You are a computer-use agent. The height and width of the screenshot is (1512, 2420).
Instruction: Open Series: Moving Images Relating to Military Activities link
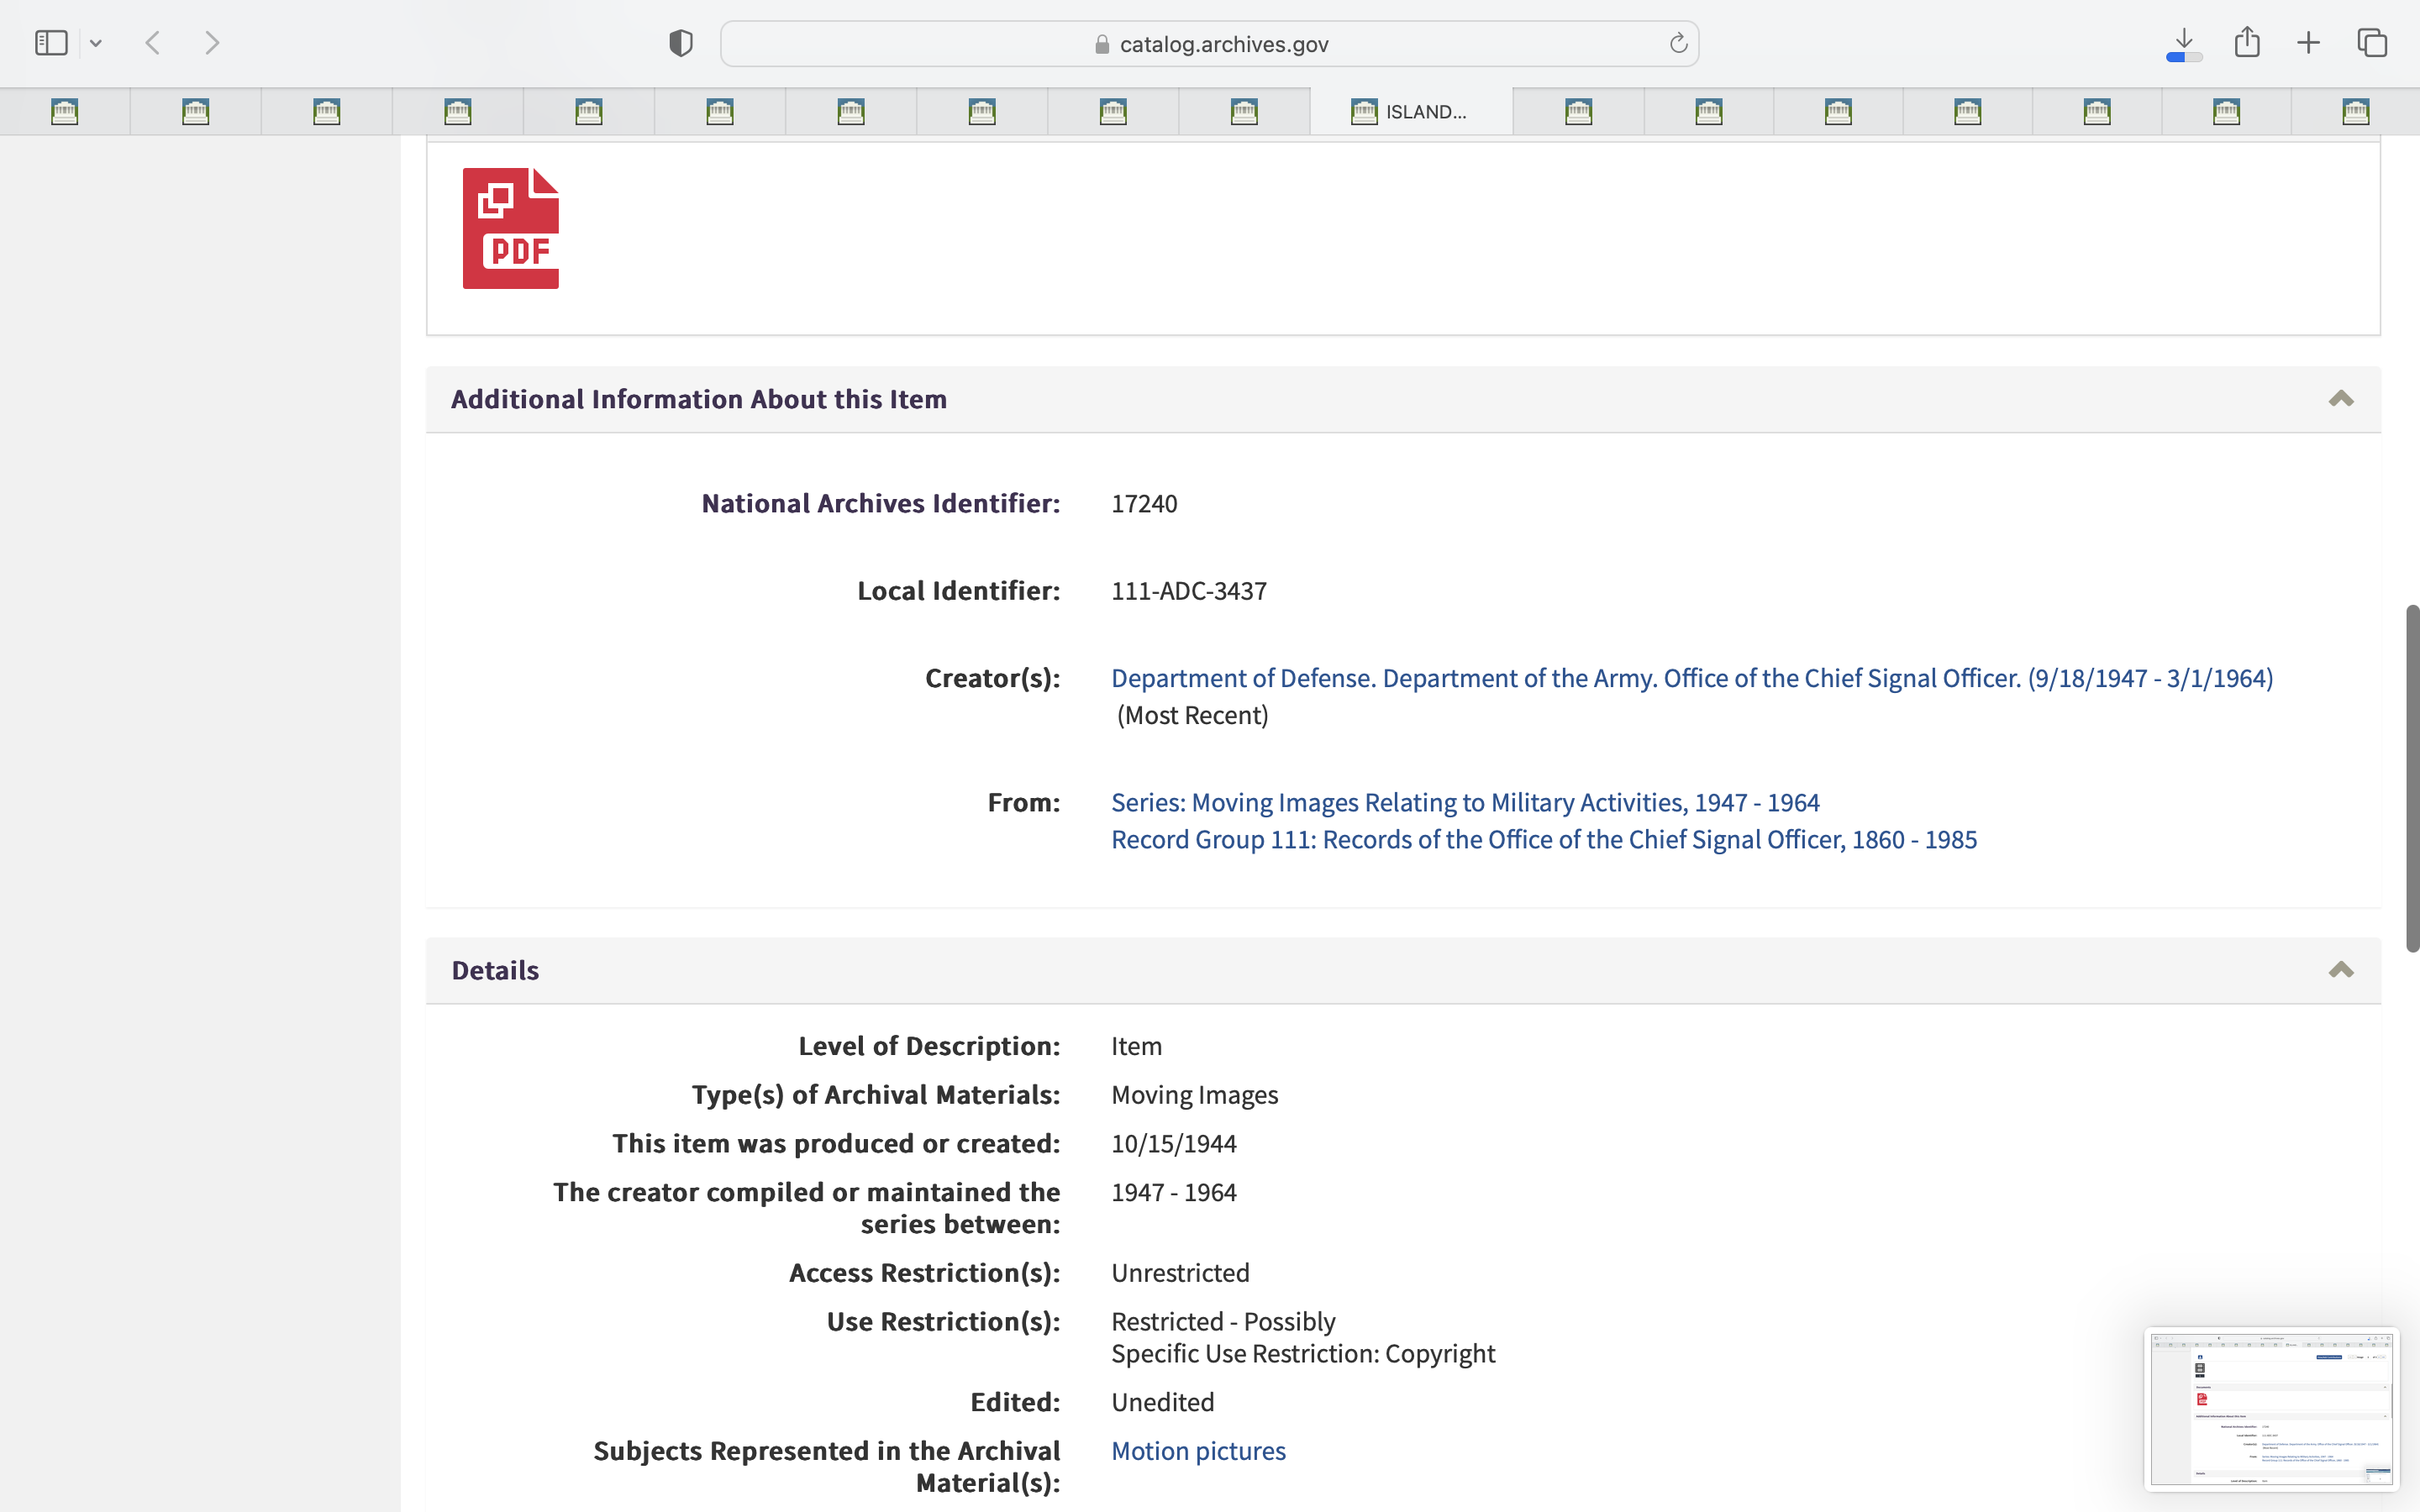pos(1465,802)
